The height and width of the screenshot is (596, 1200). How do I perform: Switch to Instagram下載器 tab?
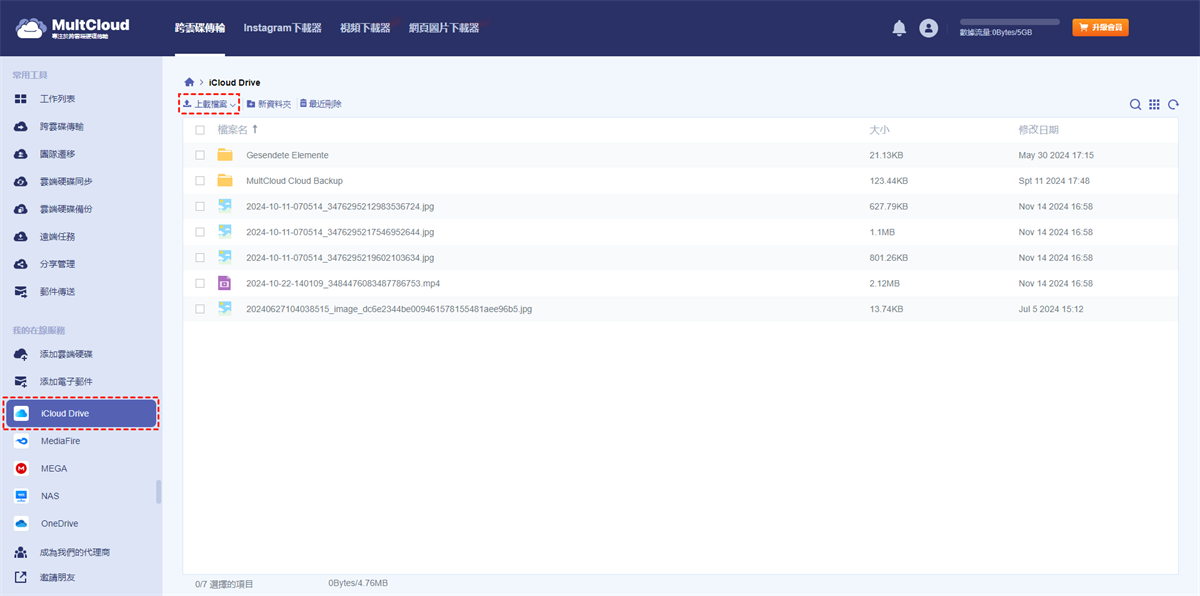tap(282, 28)
